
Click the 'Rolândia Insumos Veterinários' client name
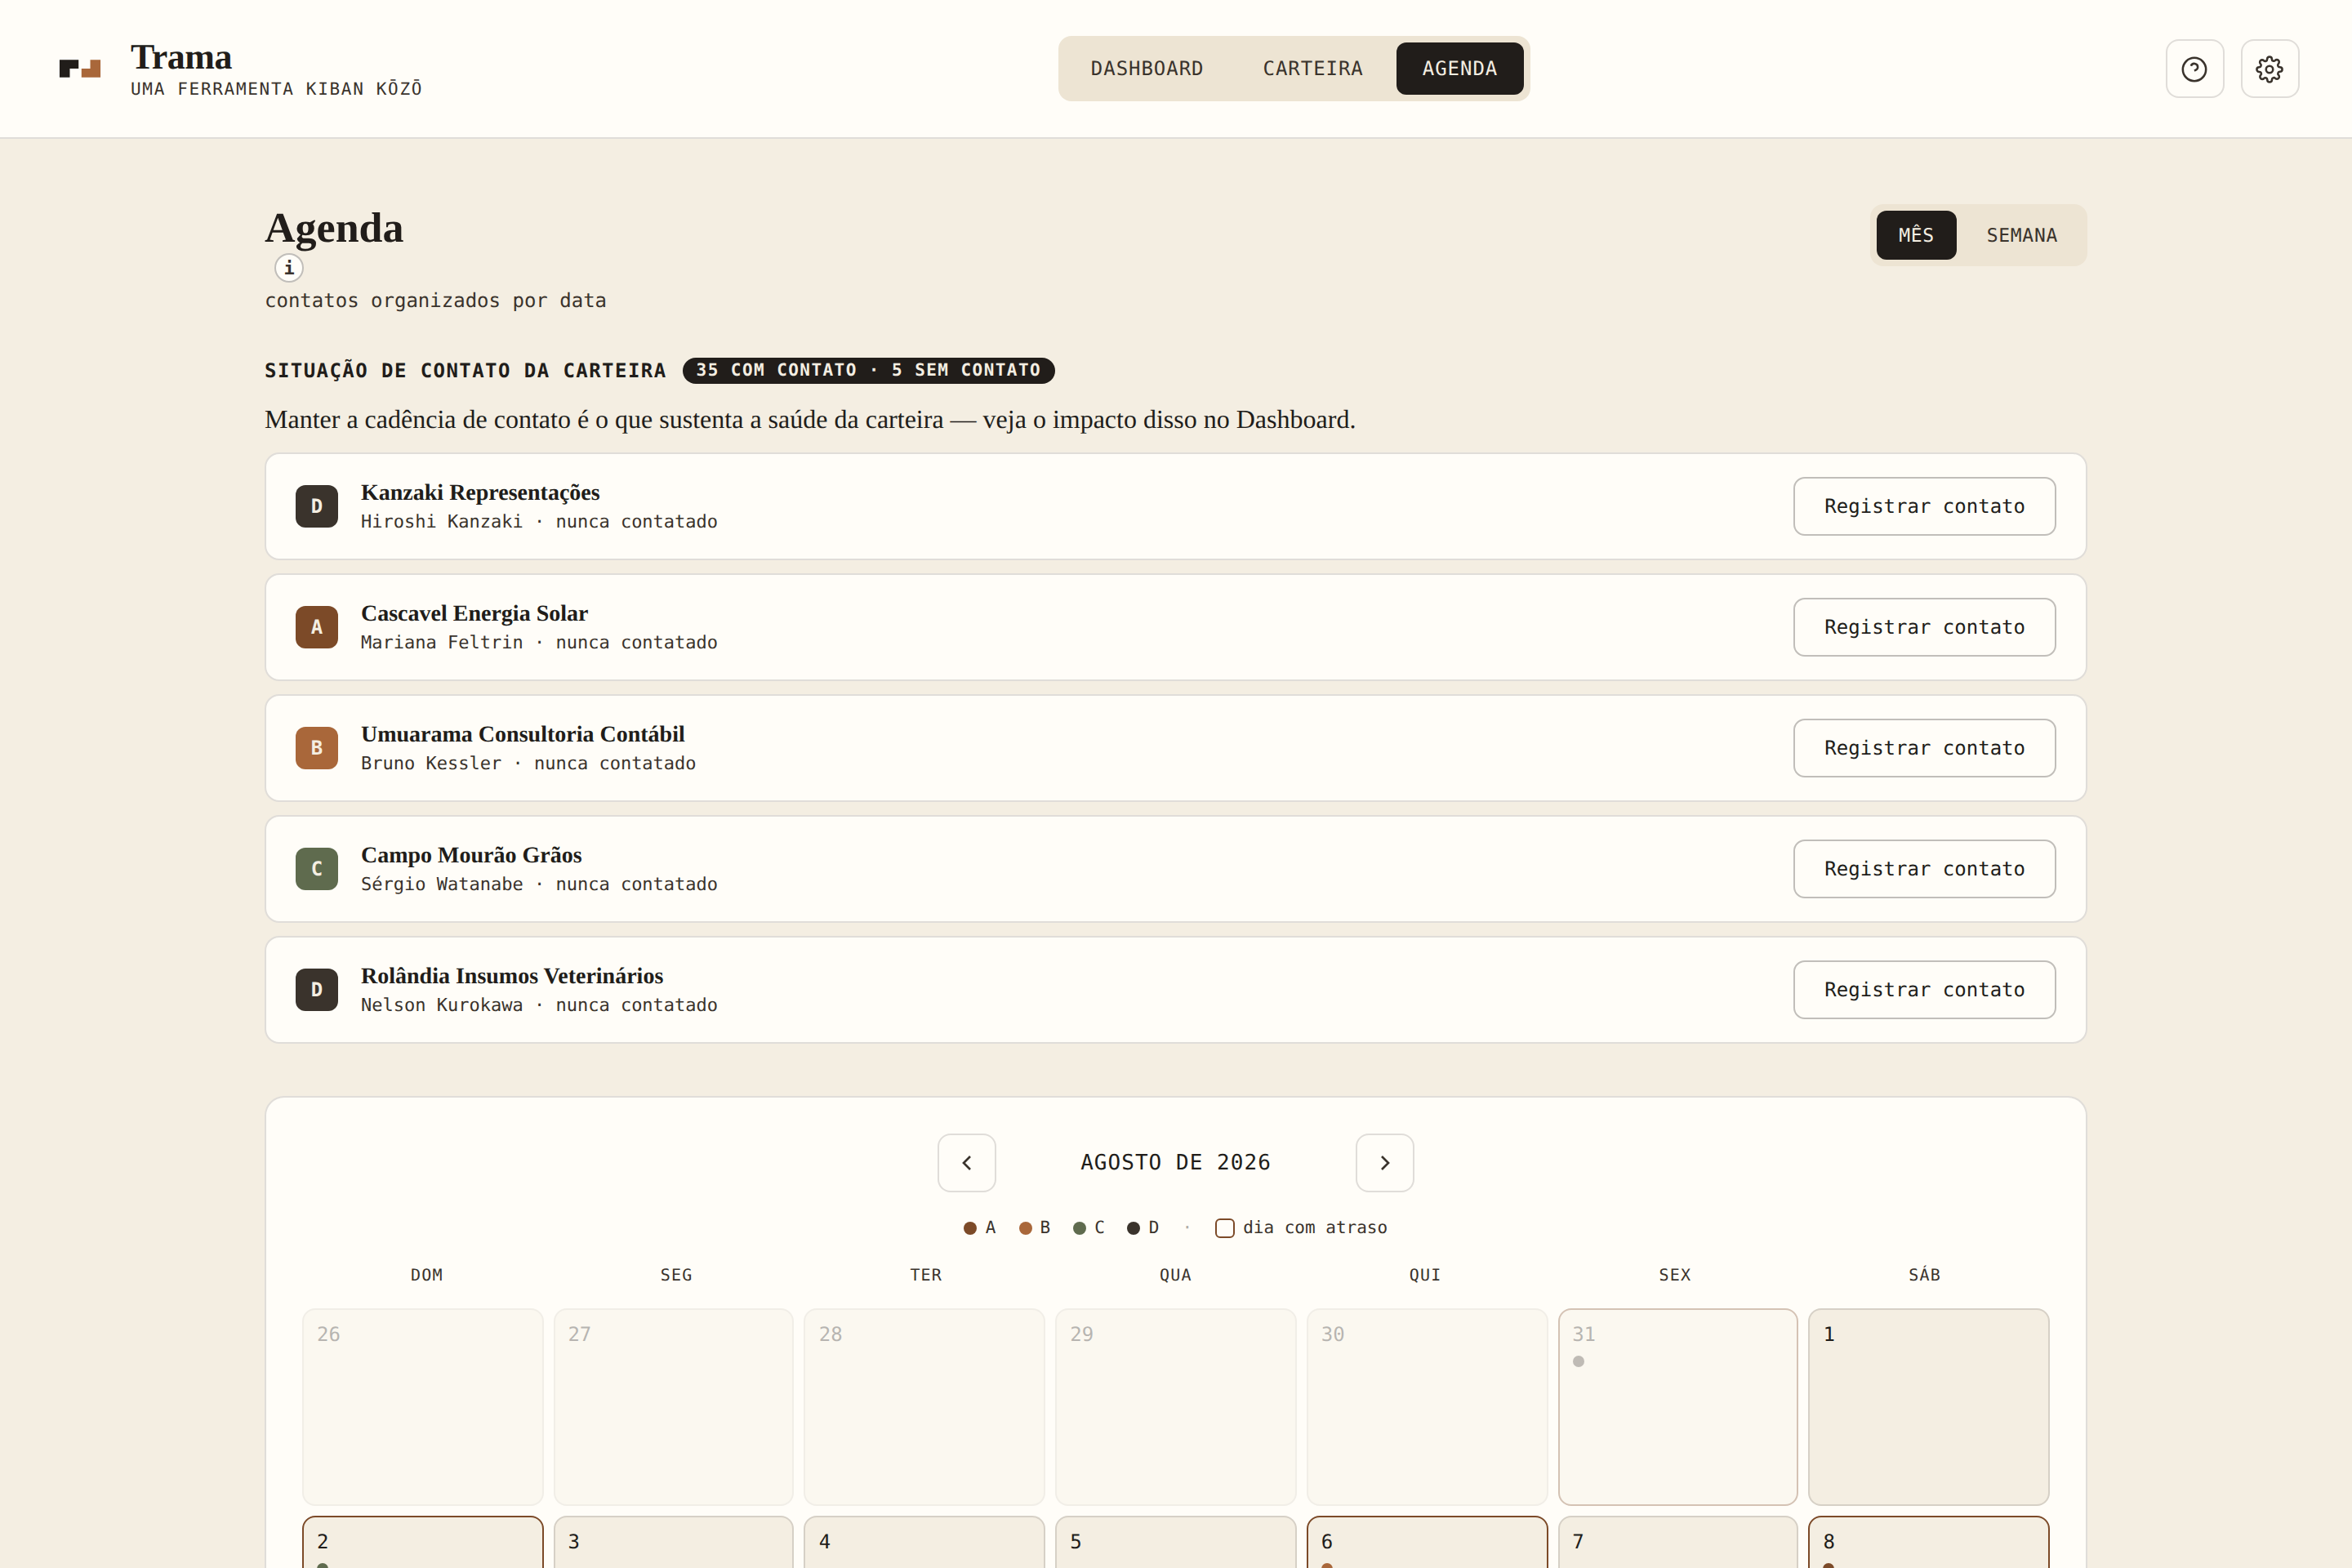point(512,976)
